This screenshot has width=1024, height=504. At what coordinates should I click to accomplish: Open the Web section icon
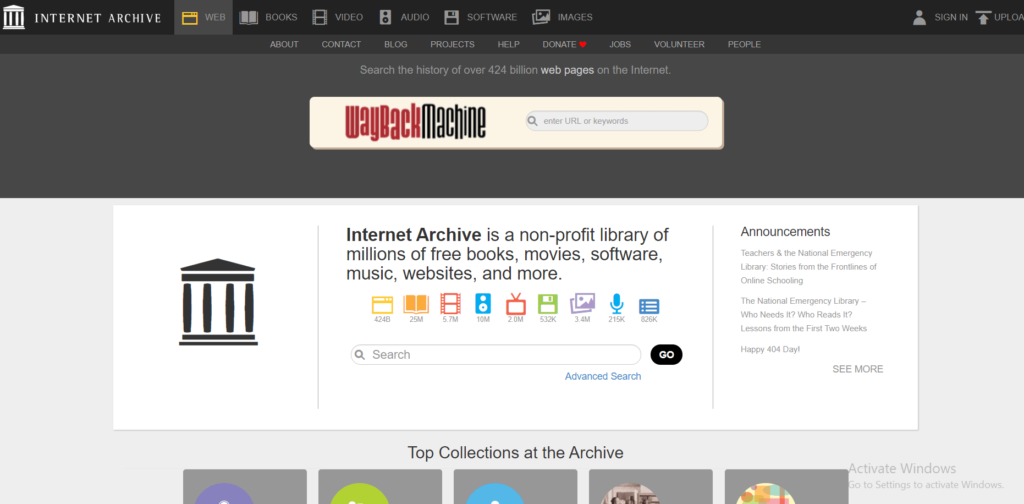coord(190,18)
